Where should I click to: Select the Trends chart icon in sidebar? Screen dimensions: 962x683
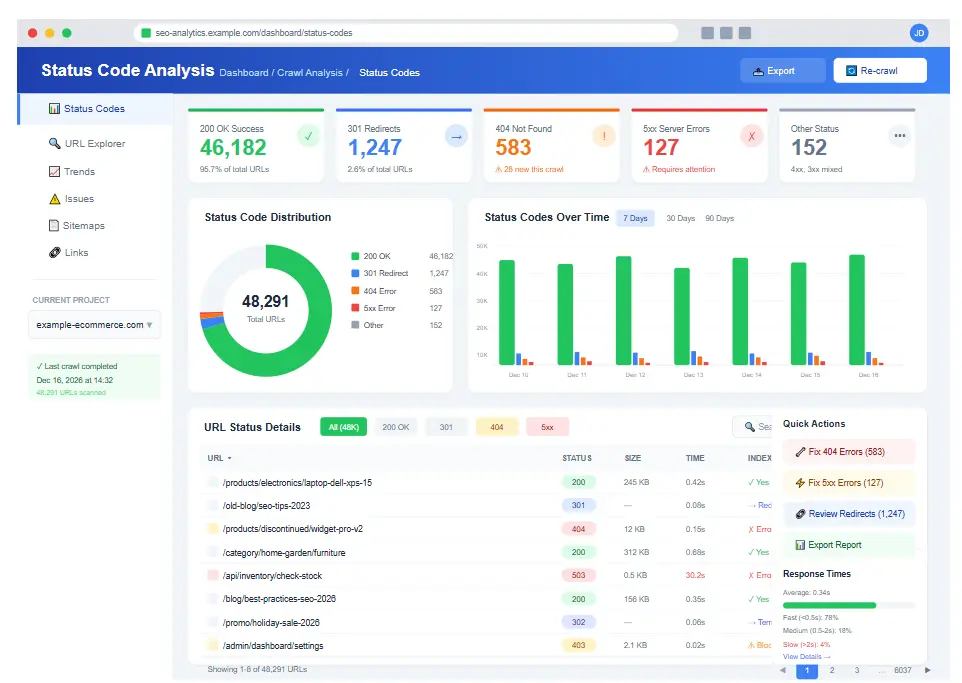(54, 172)
